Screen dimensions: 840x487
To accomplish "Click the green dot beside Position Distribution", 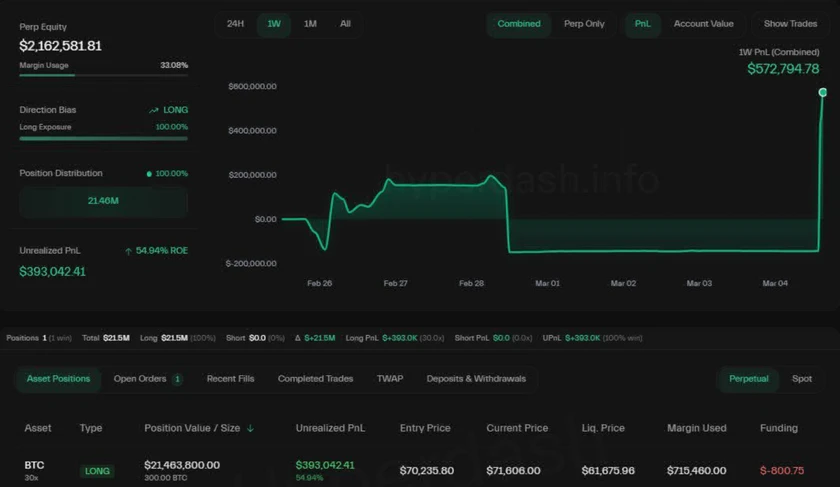I will click(x=149, y=174).
